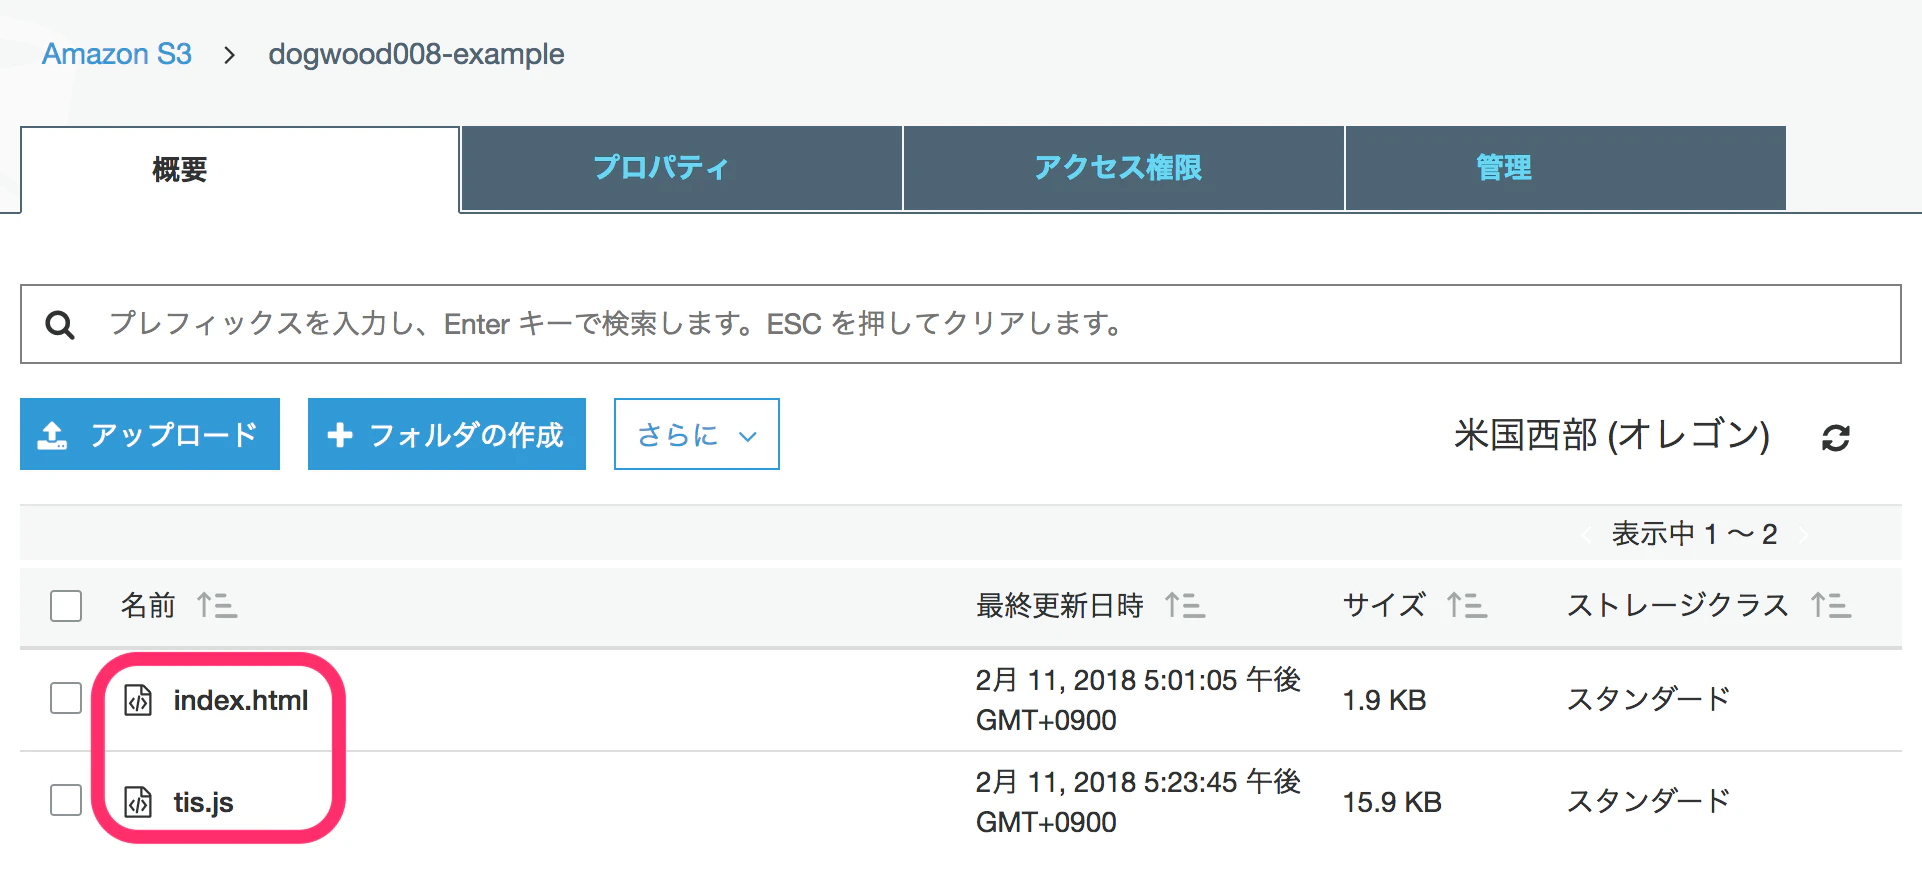1922x888 pixels.
Task: Click the 表示中 1〜2 pagination text
Action: tap(1694, 534)
